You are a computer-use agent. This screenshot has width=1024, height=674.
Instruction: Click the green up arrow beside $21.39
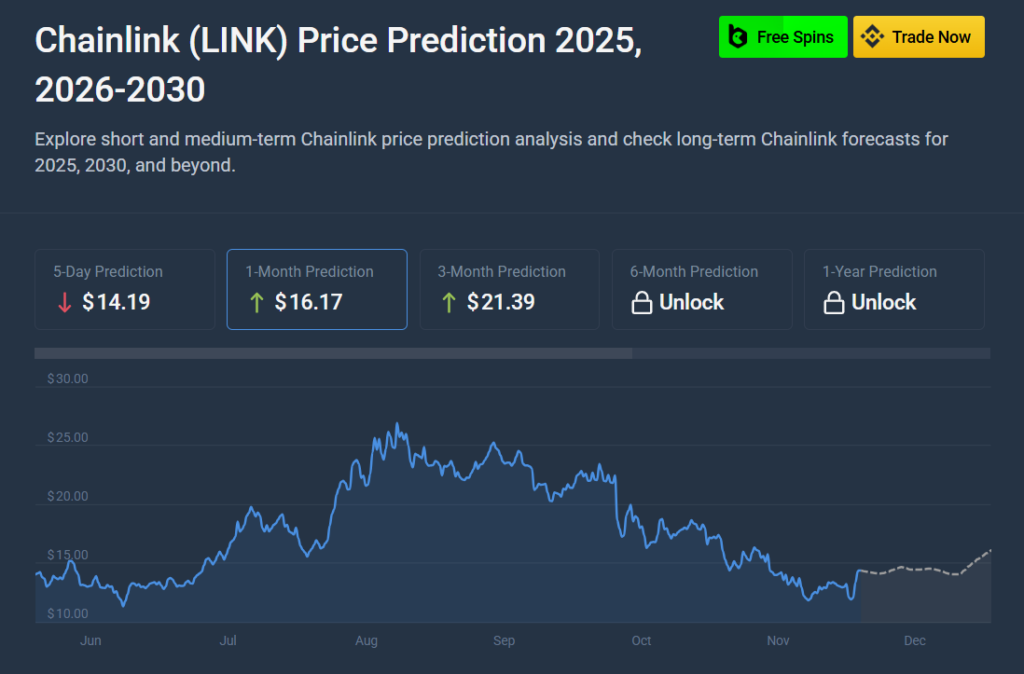[449, 303]
